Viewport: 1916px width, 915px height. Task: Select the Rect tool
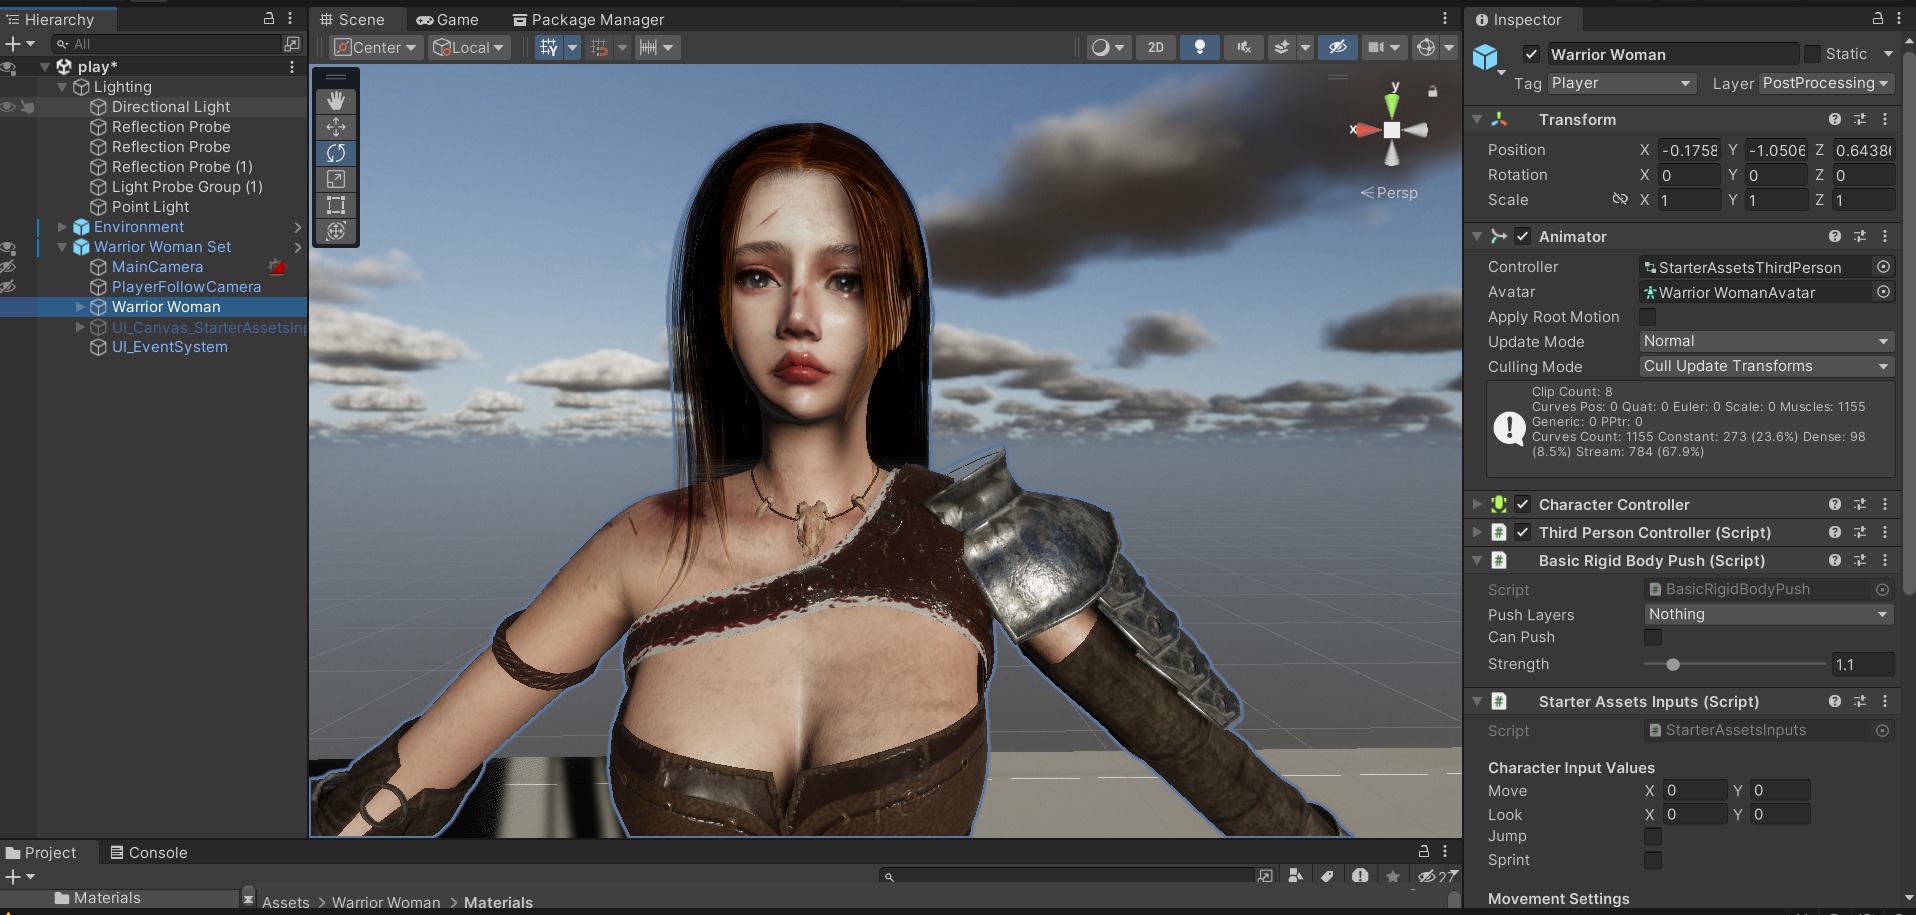click(x=336, y=205)
